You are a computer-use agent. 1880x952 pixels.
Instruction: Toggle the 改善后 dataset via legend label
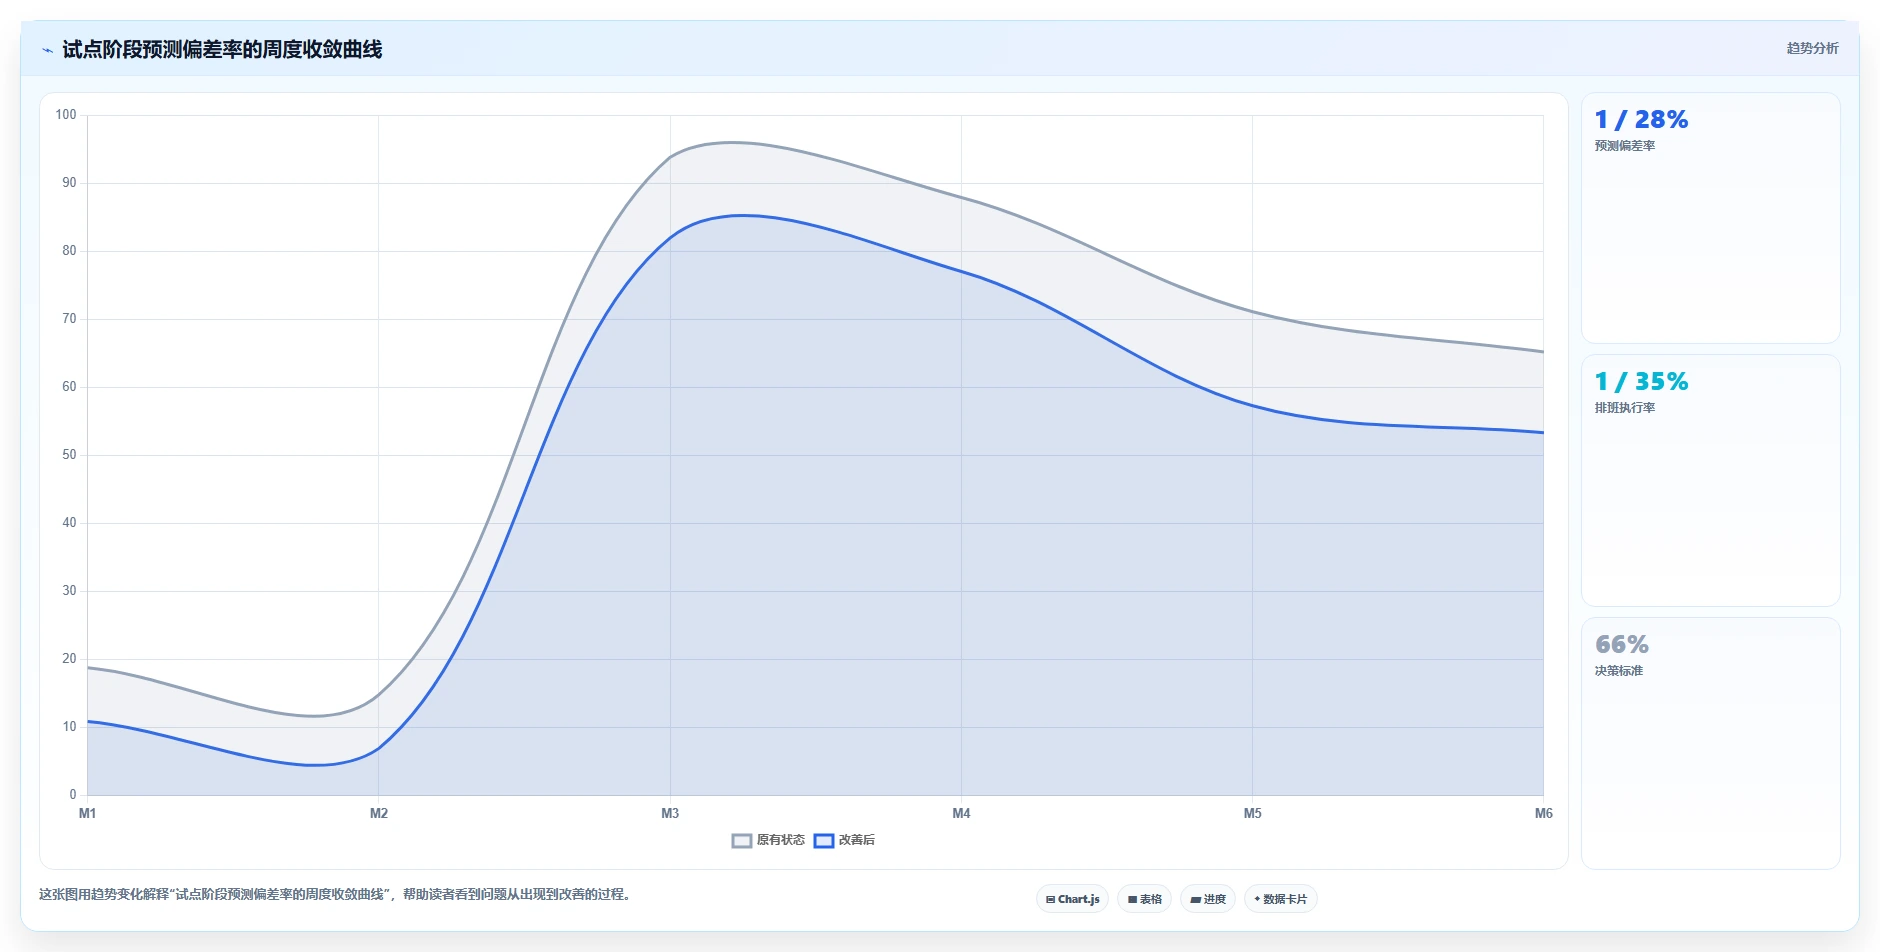click(856, 840)
